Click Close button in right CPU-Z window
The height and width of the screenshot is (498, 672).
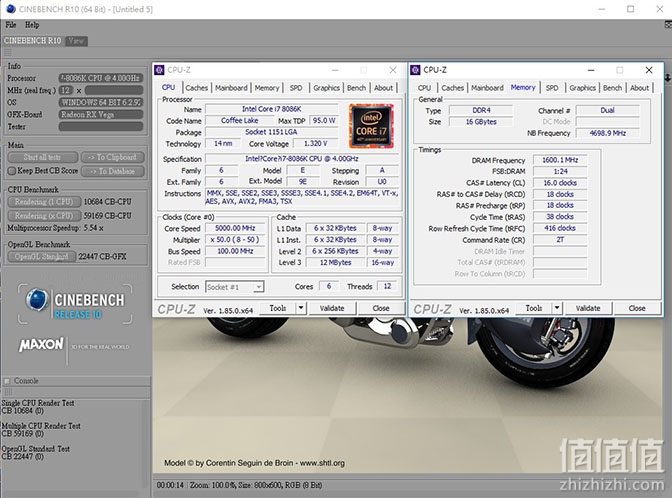pos(637,308)
